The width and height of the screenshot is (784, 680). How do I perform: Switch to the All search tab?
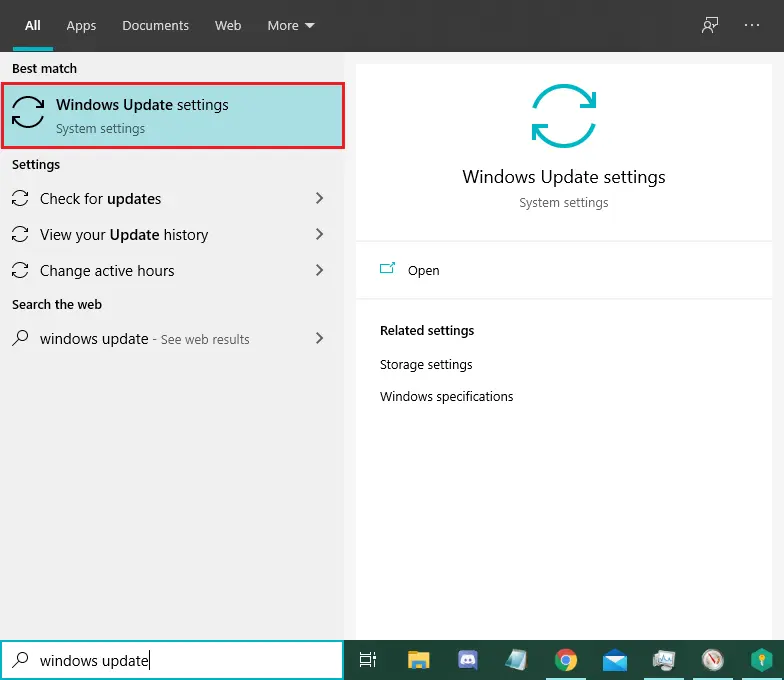coord(32,26)
